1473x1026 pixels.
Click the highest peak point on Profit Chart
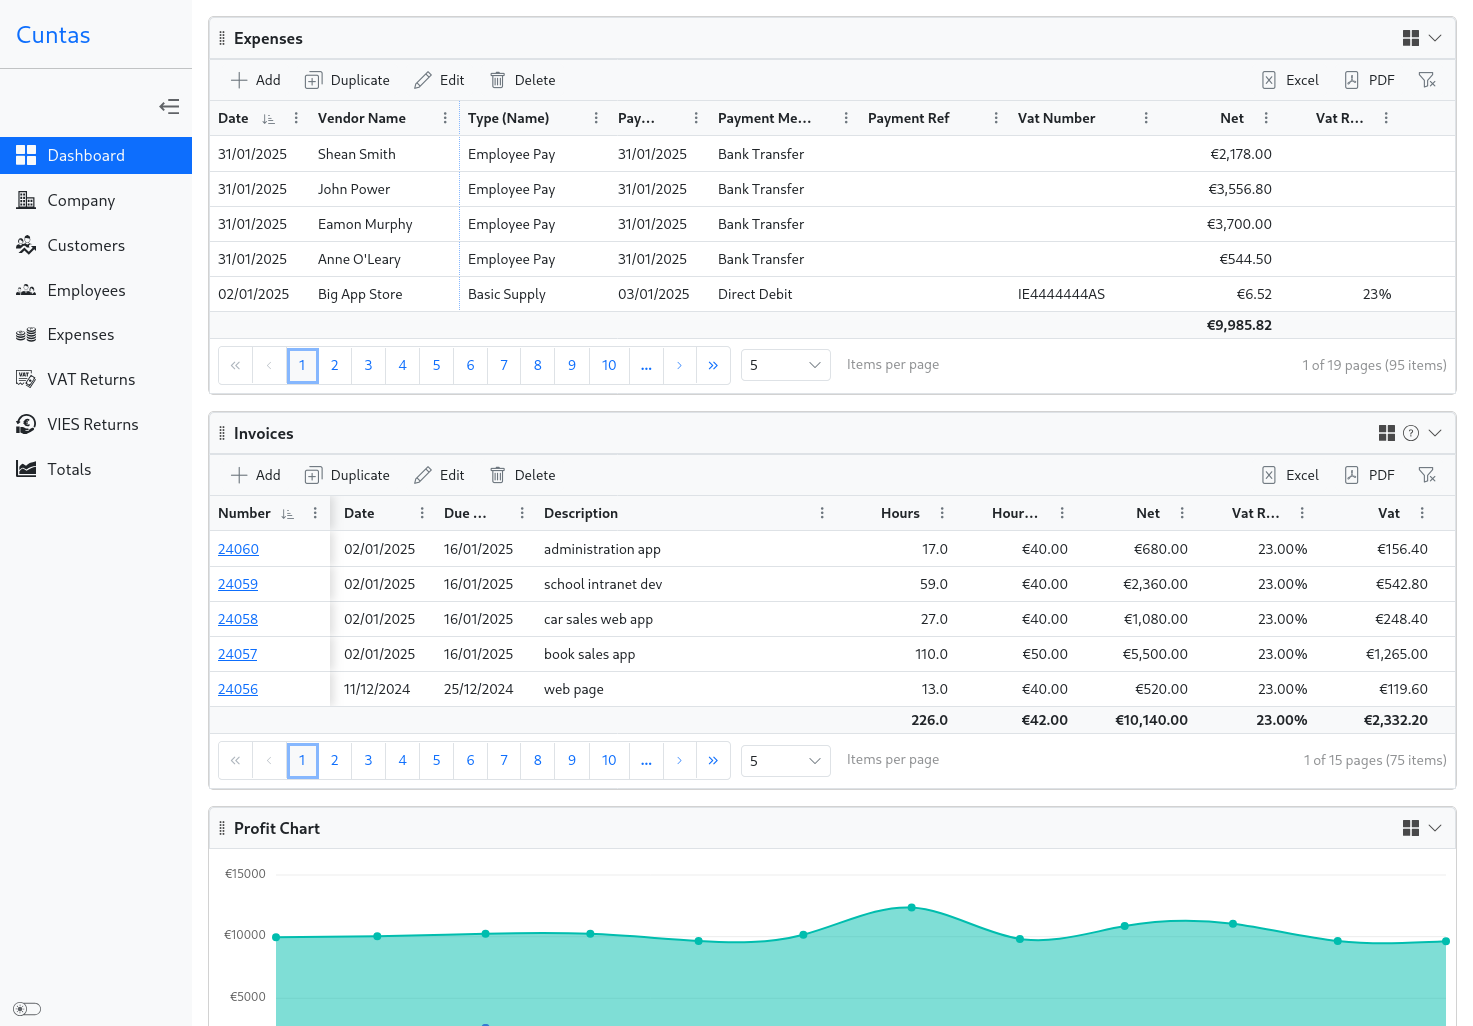pyautogui.click(x=911, y=907)
